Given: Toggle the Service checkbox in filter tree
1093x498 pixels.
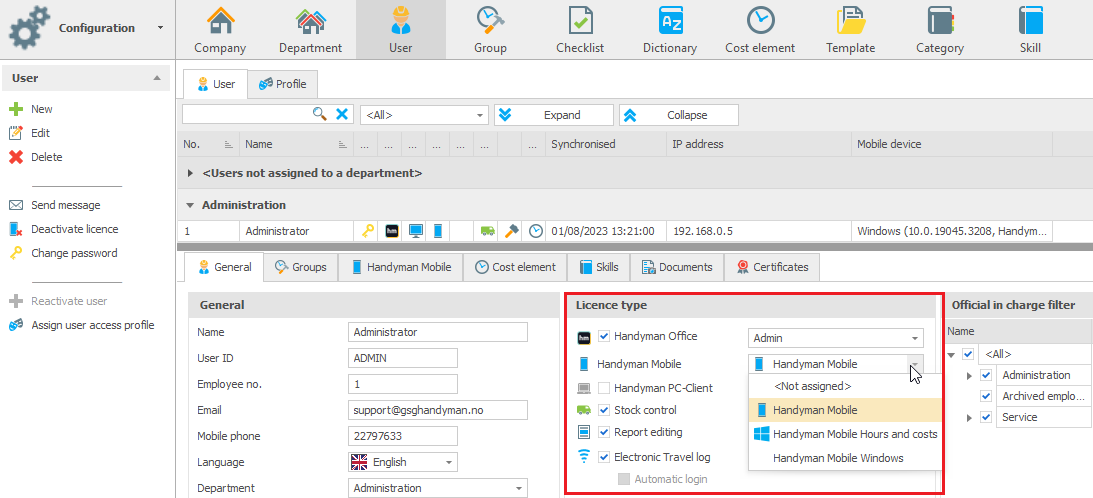Looking at the screenshot, I should tap(986, 417).
